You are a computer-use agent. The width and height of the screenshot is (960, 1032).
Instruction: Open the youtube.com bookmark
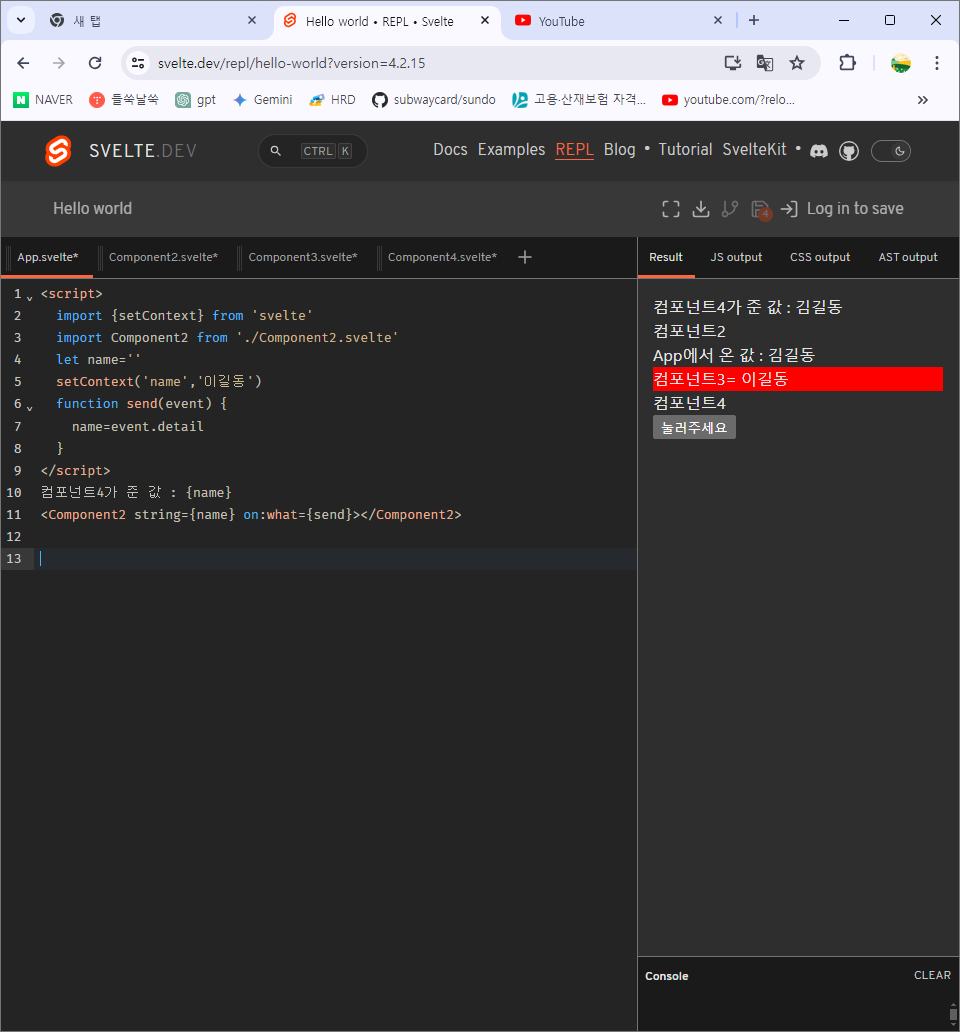point(728,100)
